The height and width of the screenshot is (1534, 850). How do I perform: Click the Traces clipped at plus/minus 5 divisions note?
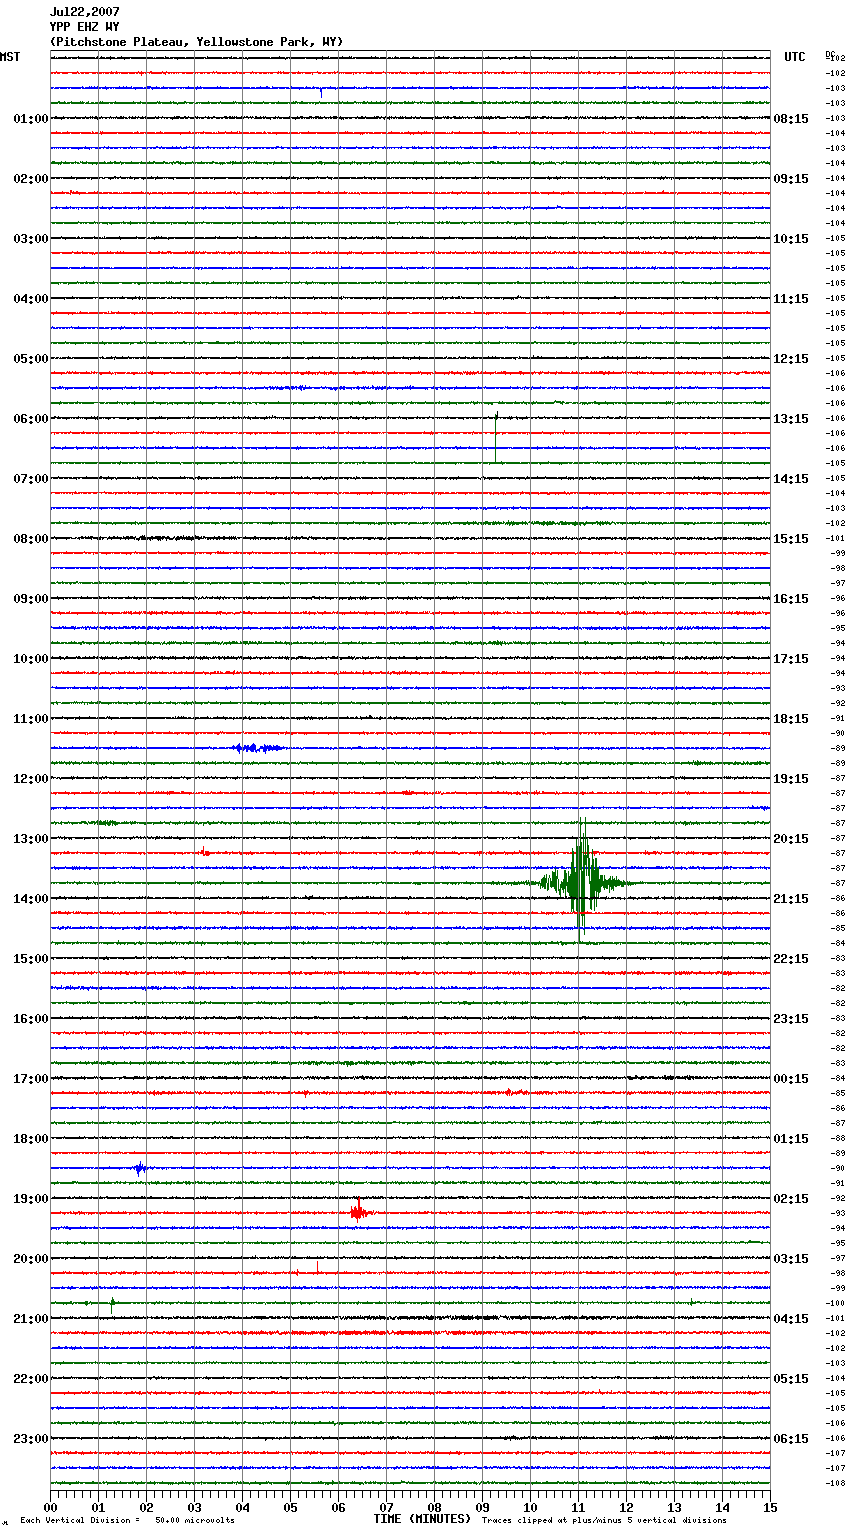tap(604, 1520)
